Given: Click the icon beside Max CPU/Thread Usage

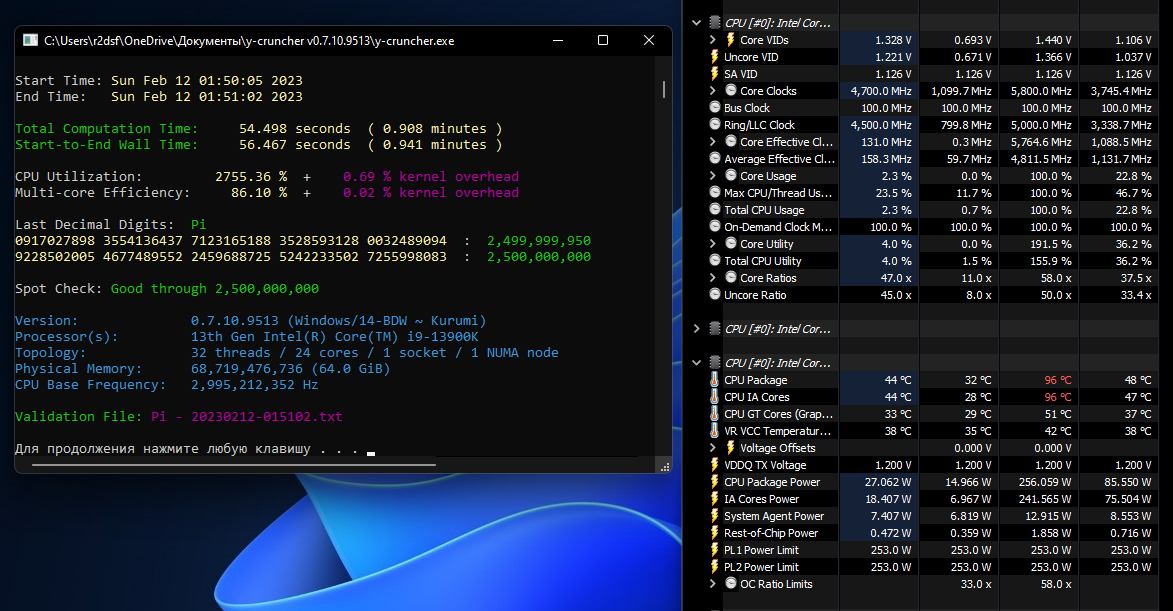Looking at the screenshot, I should pos(715,193).
